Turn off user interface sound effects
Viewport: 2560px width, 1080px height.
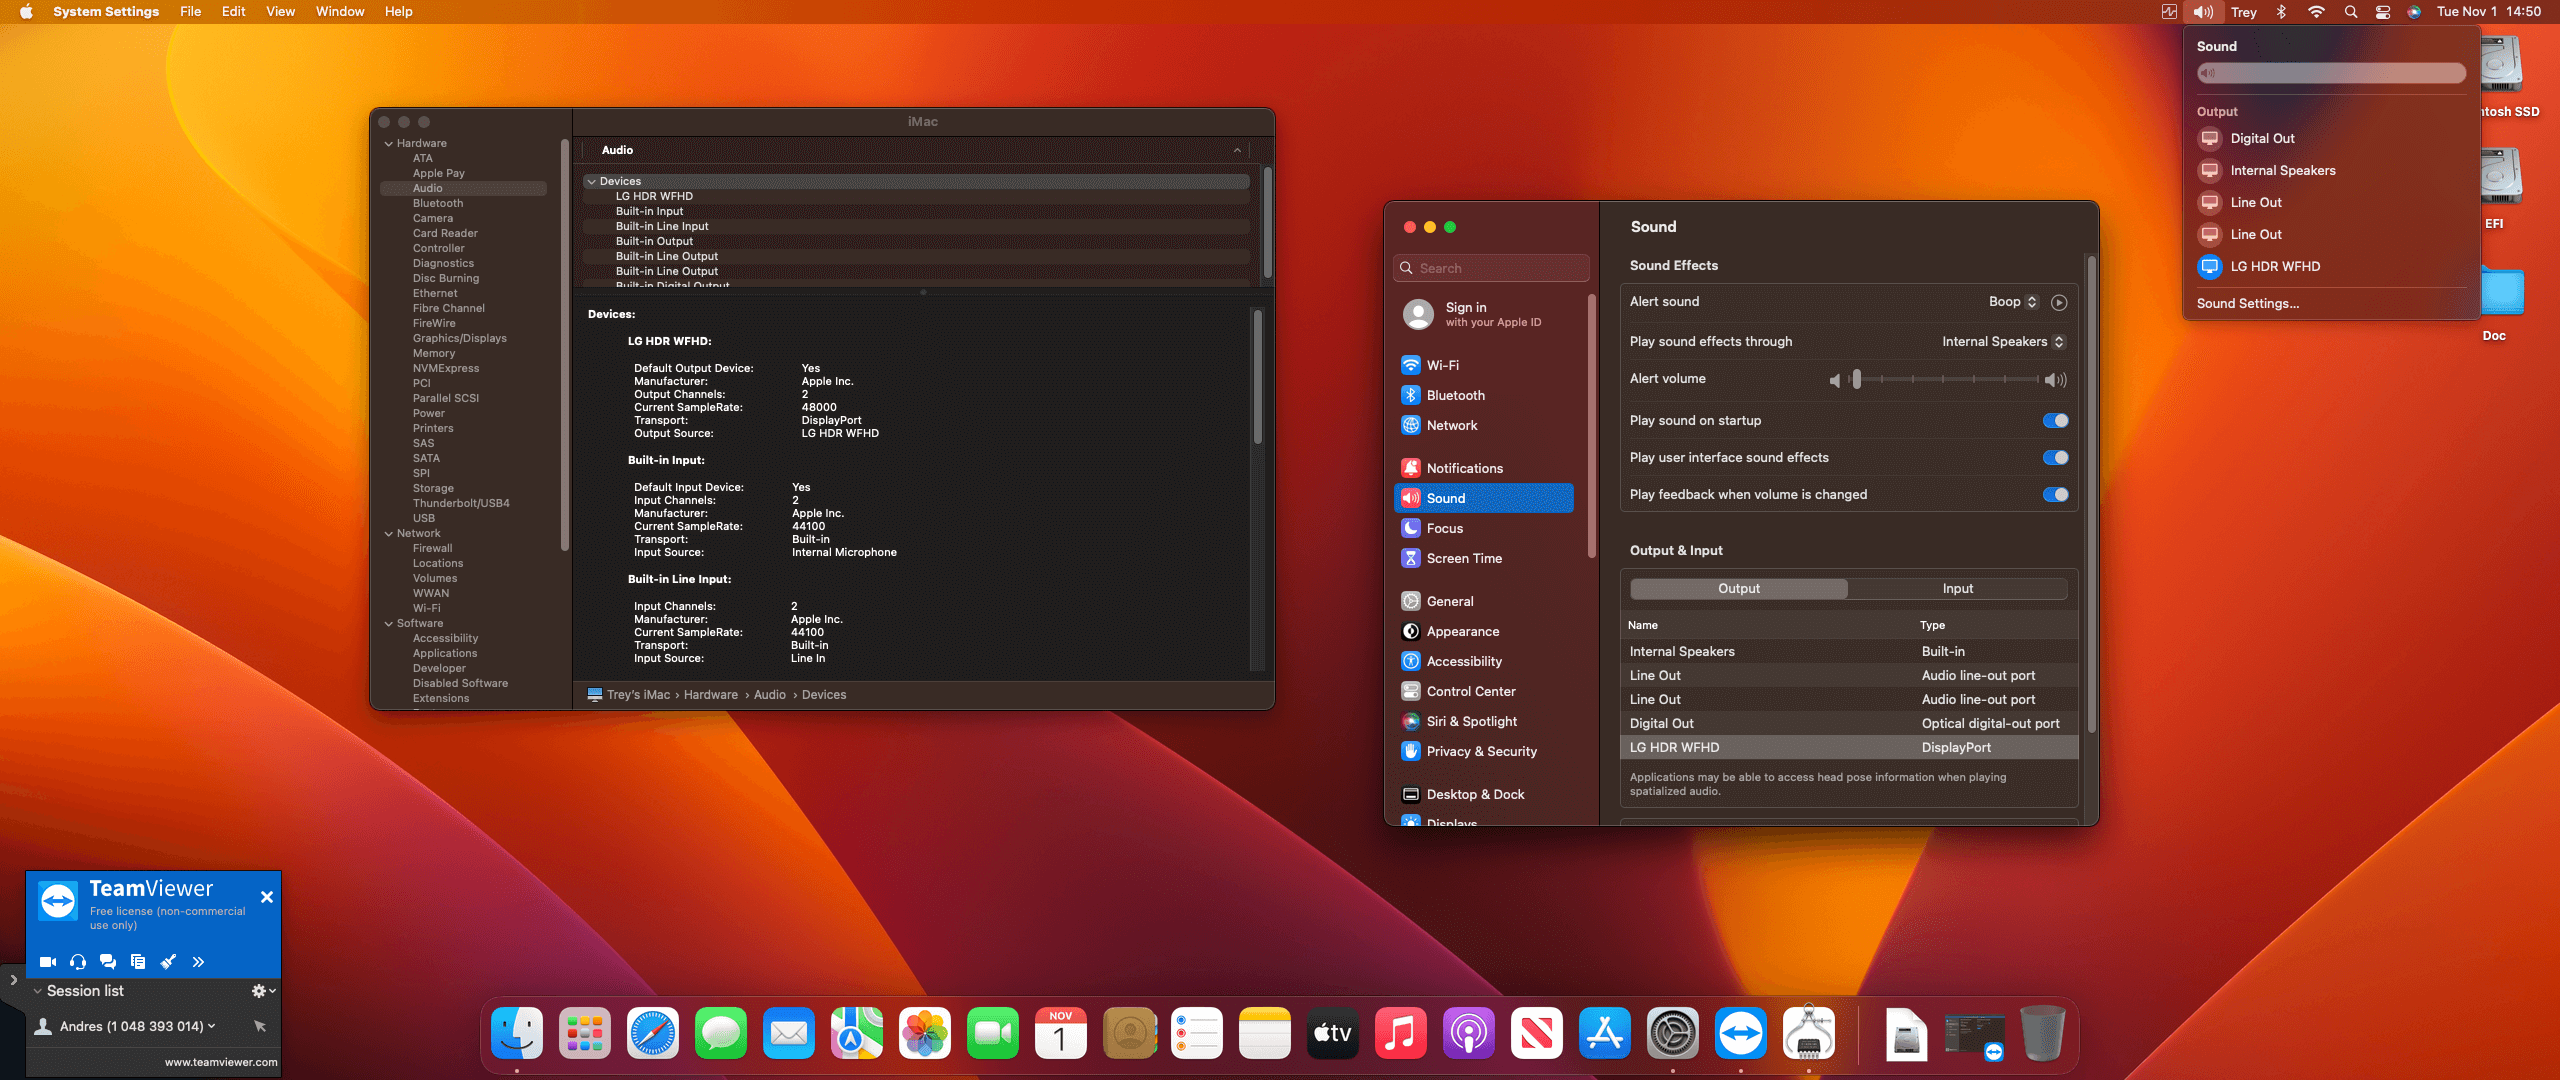tap(2055, 458)
